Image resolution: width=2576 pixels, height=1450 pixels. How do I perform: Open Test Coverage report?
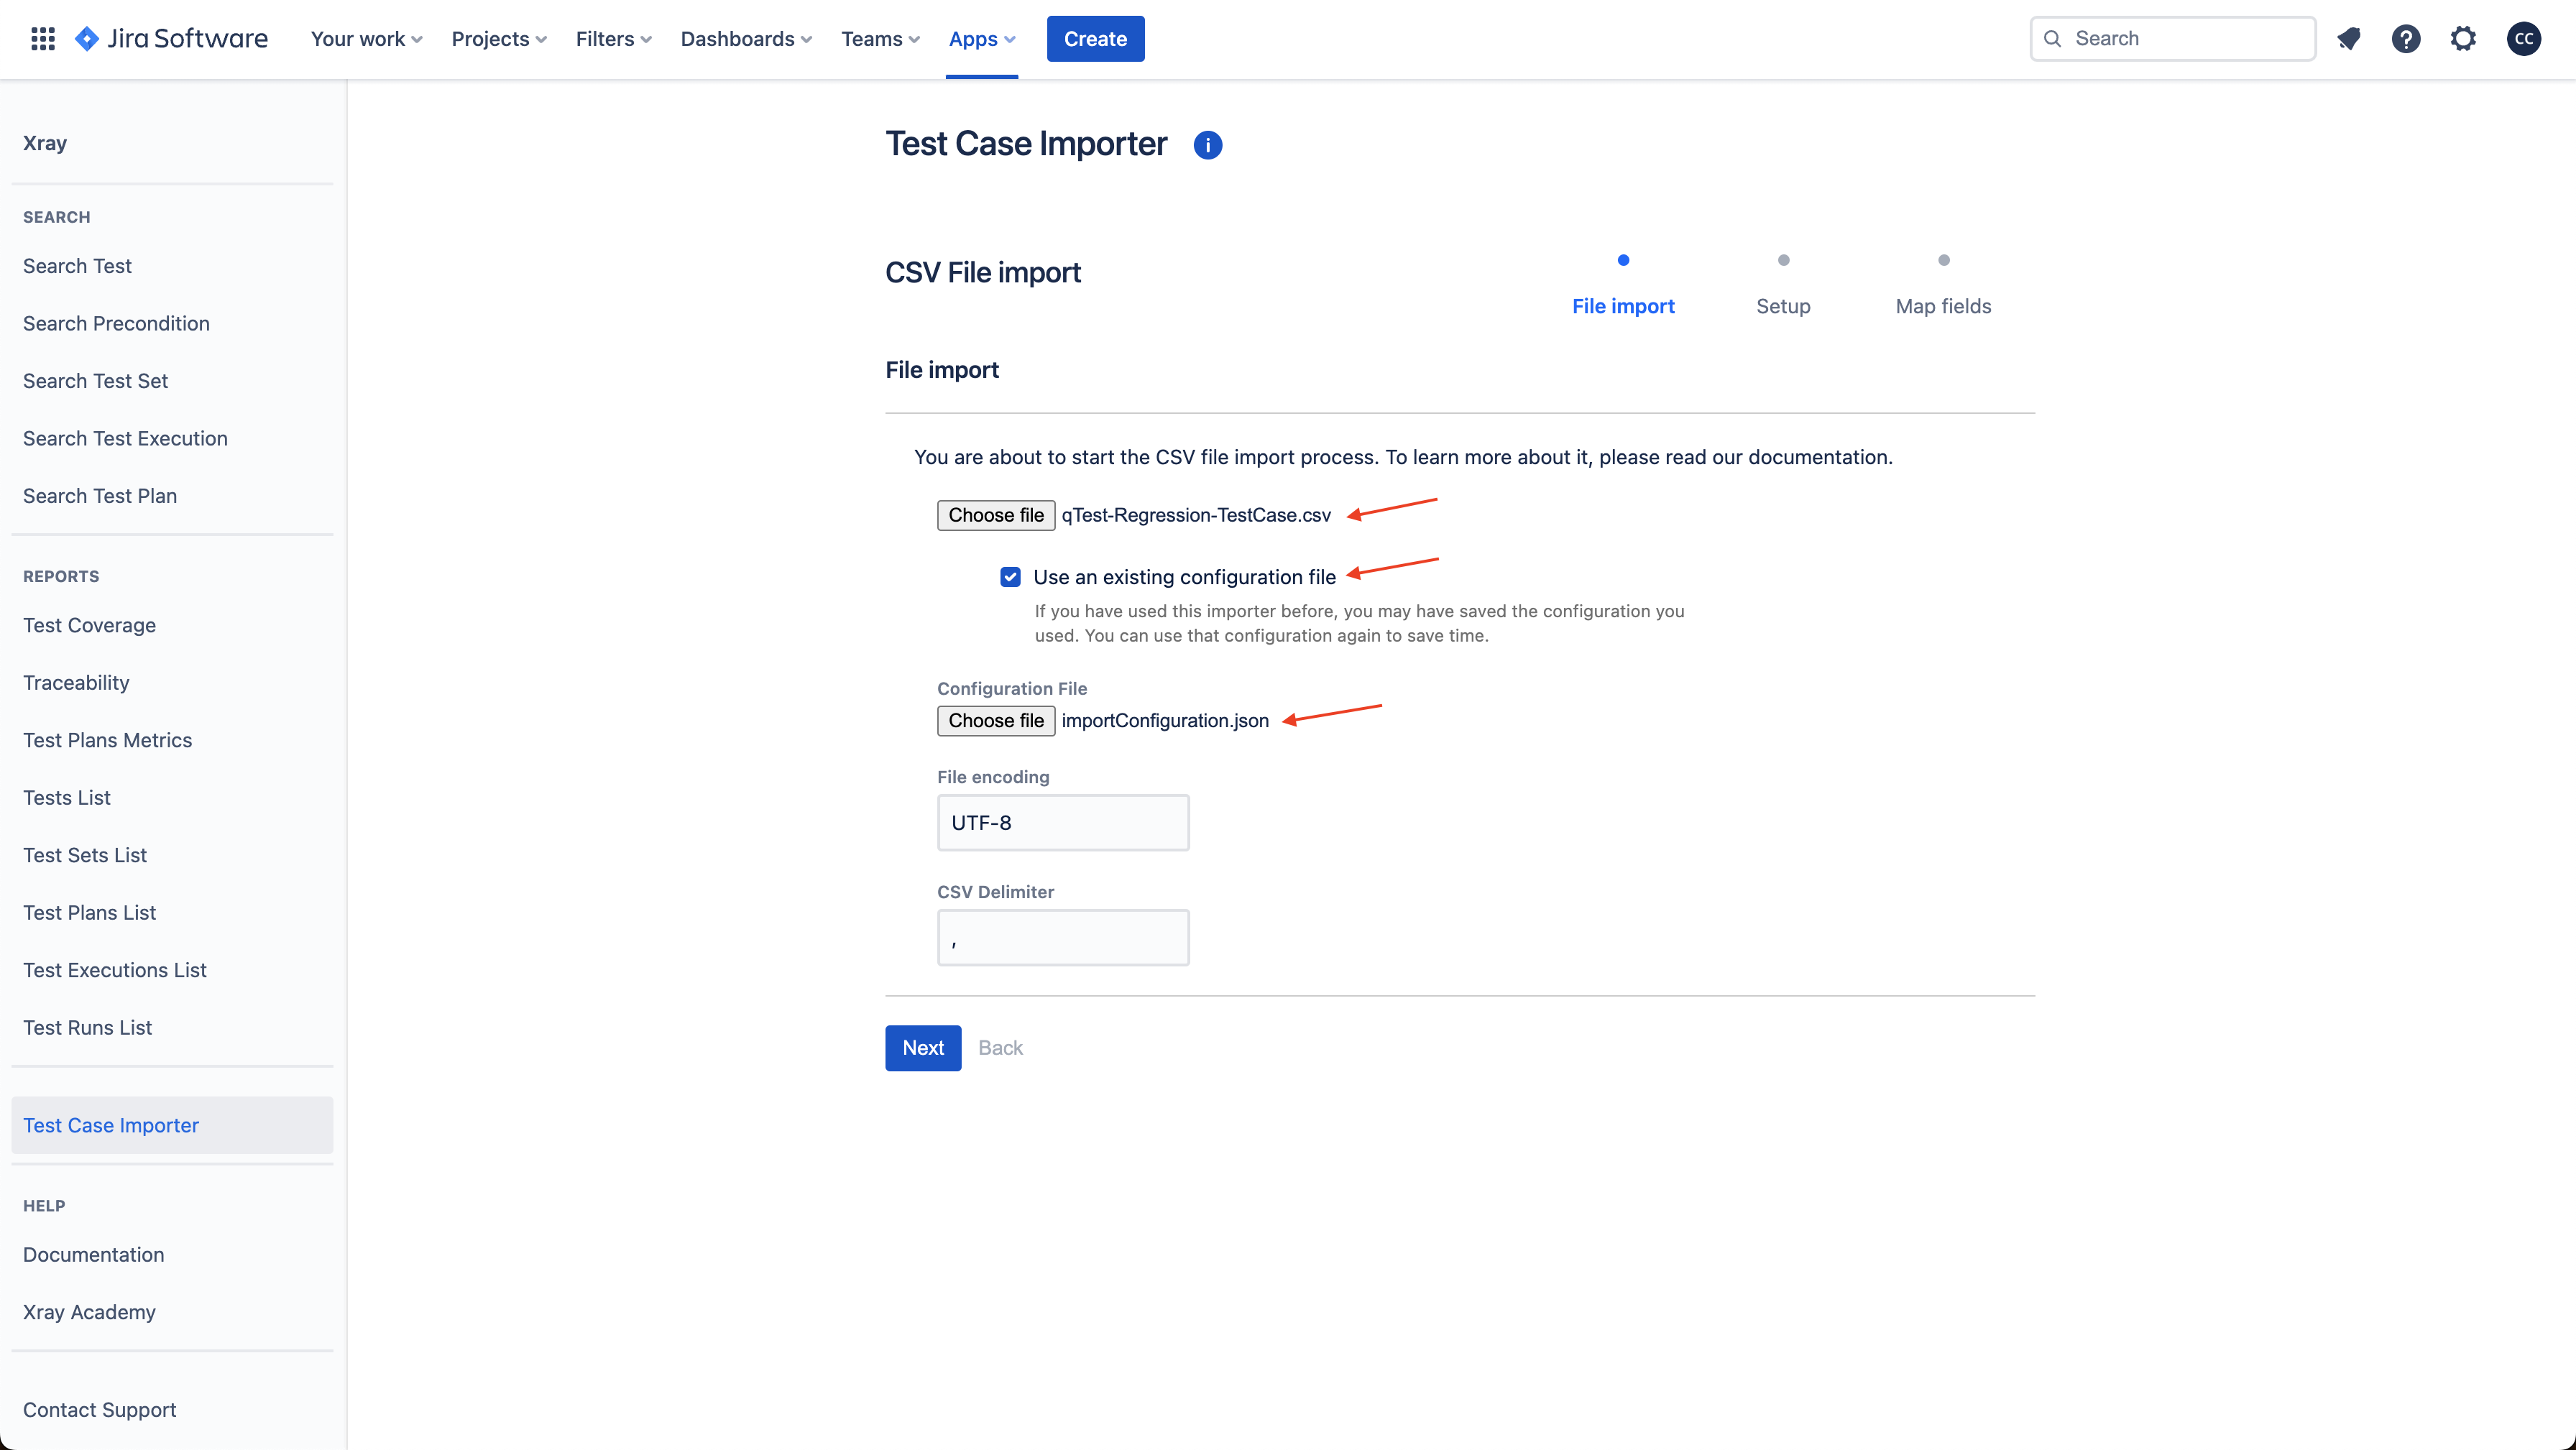click(89, 625)
